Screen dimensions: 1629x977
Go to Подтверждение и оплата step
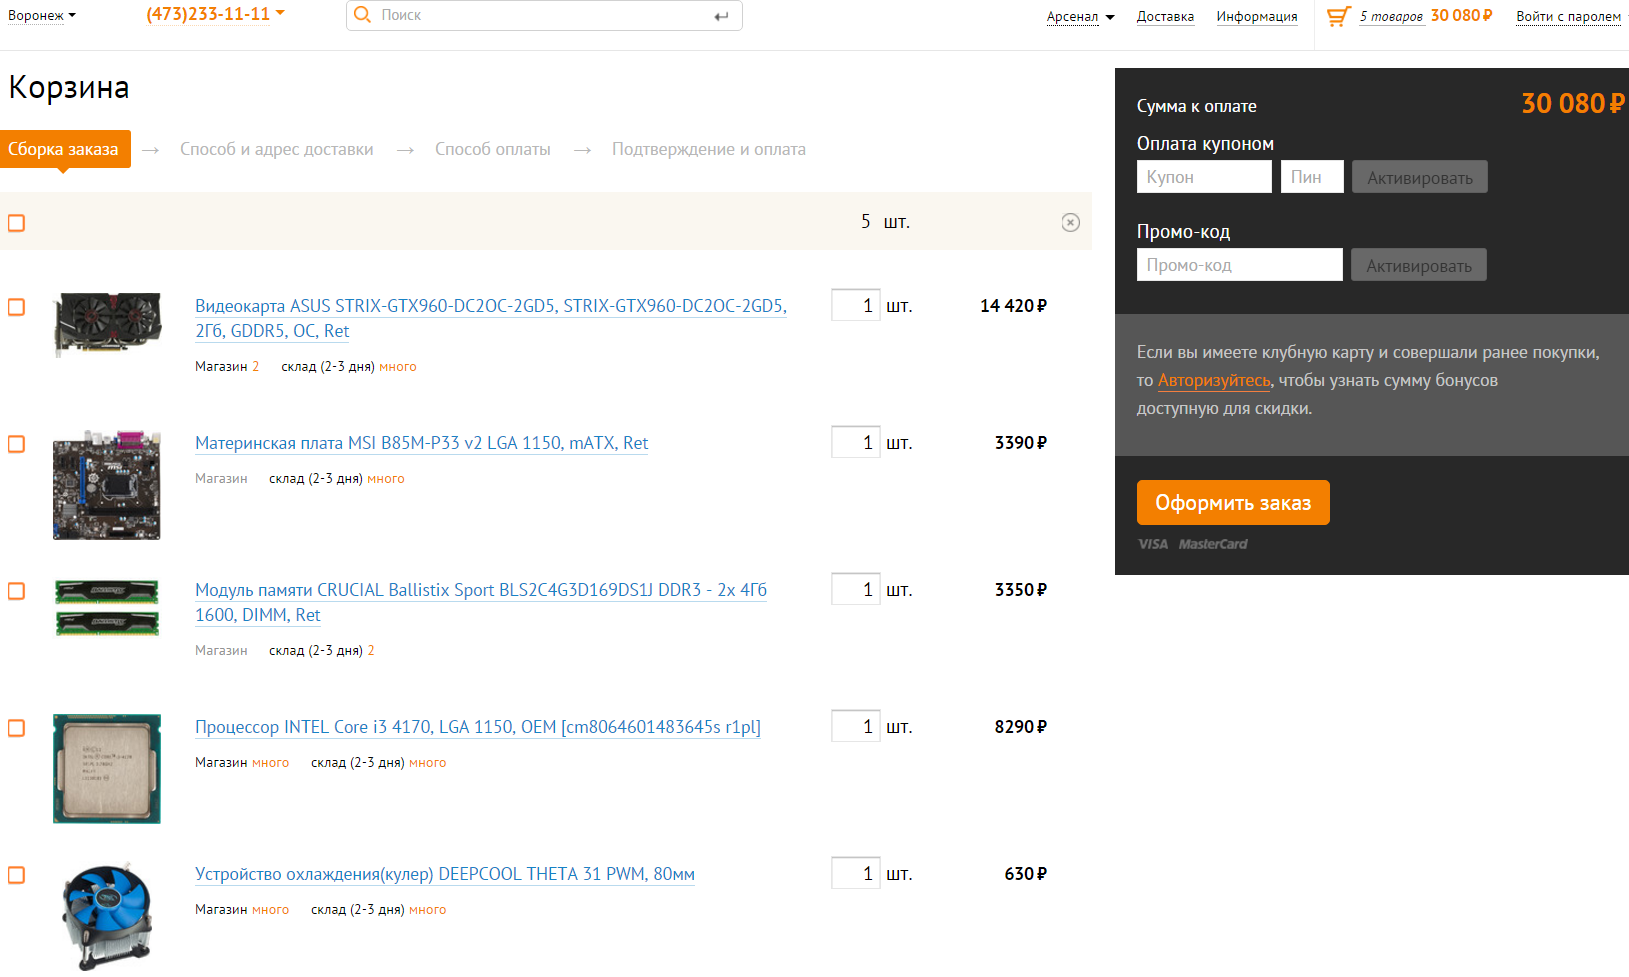[709, 149]
